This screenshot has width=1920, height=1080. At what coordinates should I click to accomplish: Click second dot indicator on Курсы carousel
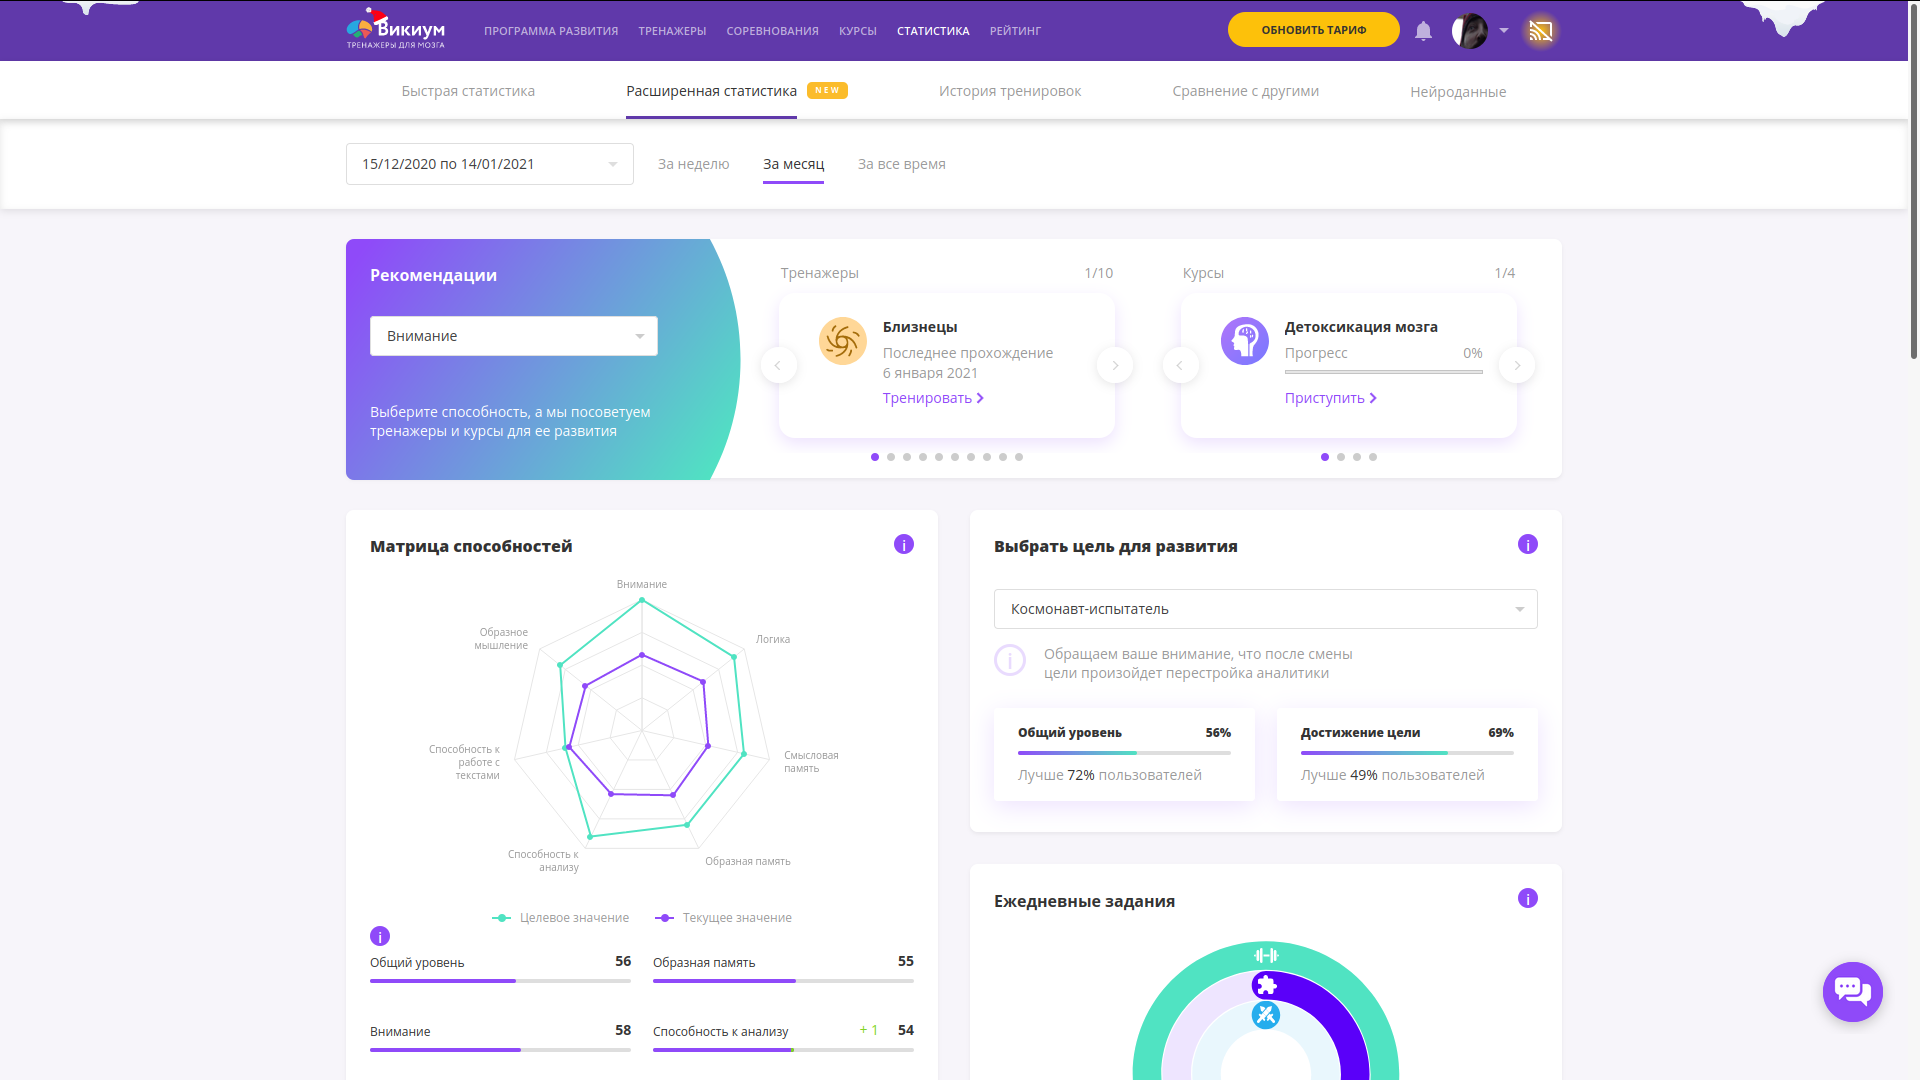click(x=1341, y=458)
